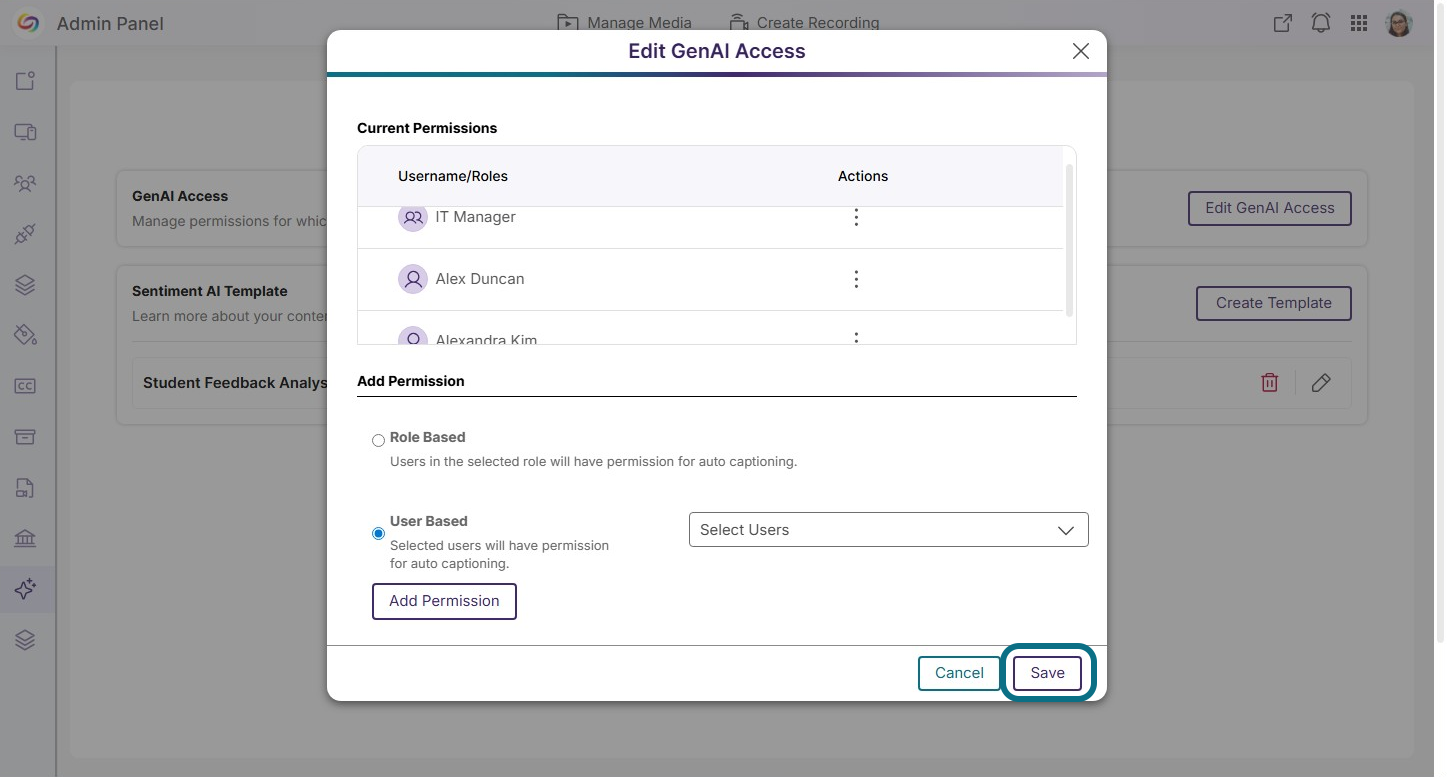Open the external link icon in header

point(1282,23)
